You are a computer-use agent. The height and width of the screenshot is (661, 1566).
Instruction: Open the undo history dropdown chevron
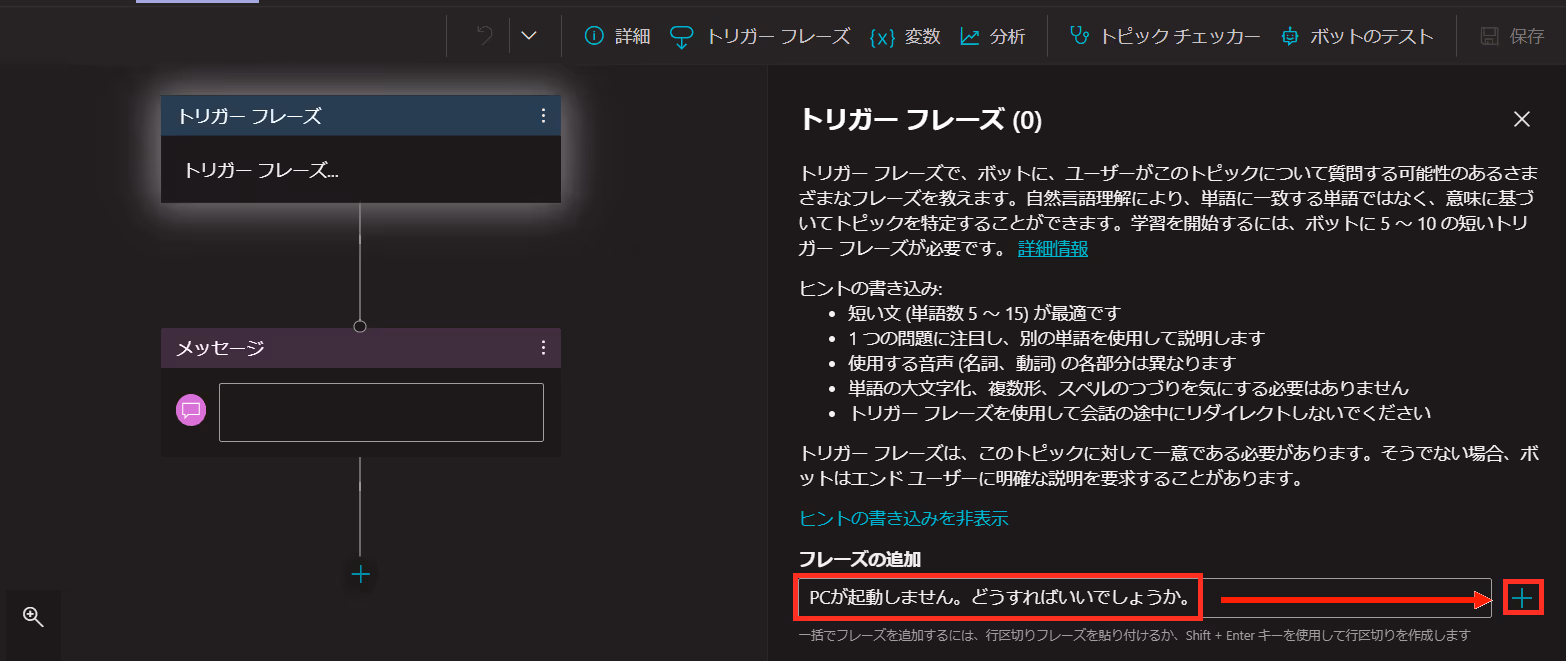[529, 37]
